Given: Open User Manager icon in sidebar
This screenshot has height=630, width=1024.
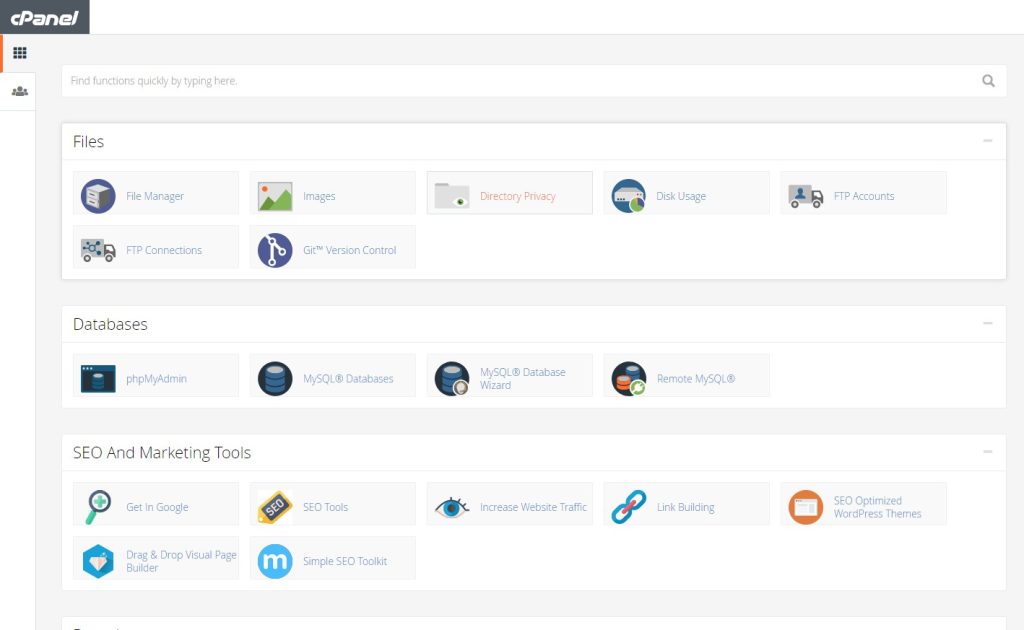Looking at the screenshot, I should pos(20,91).
